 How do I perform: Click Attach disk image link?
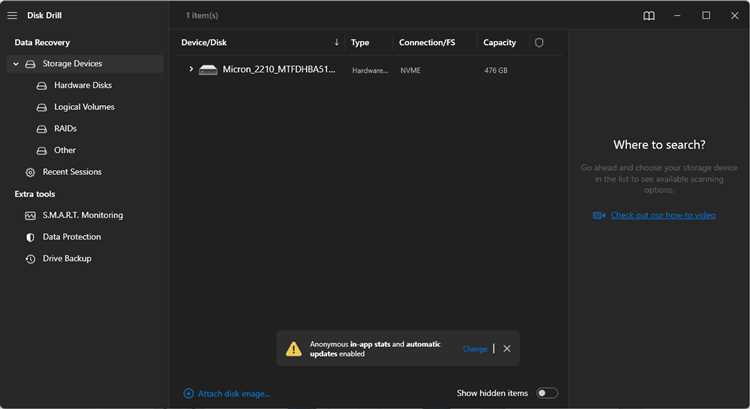[234, 394]
